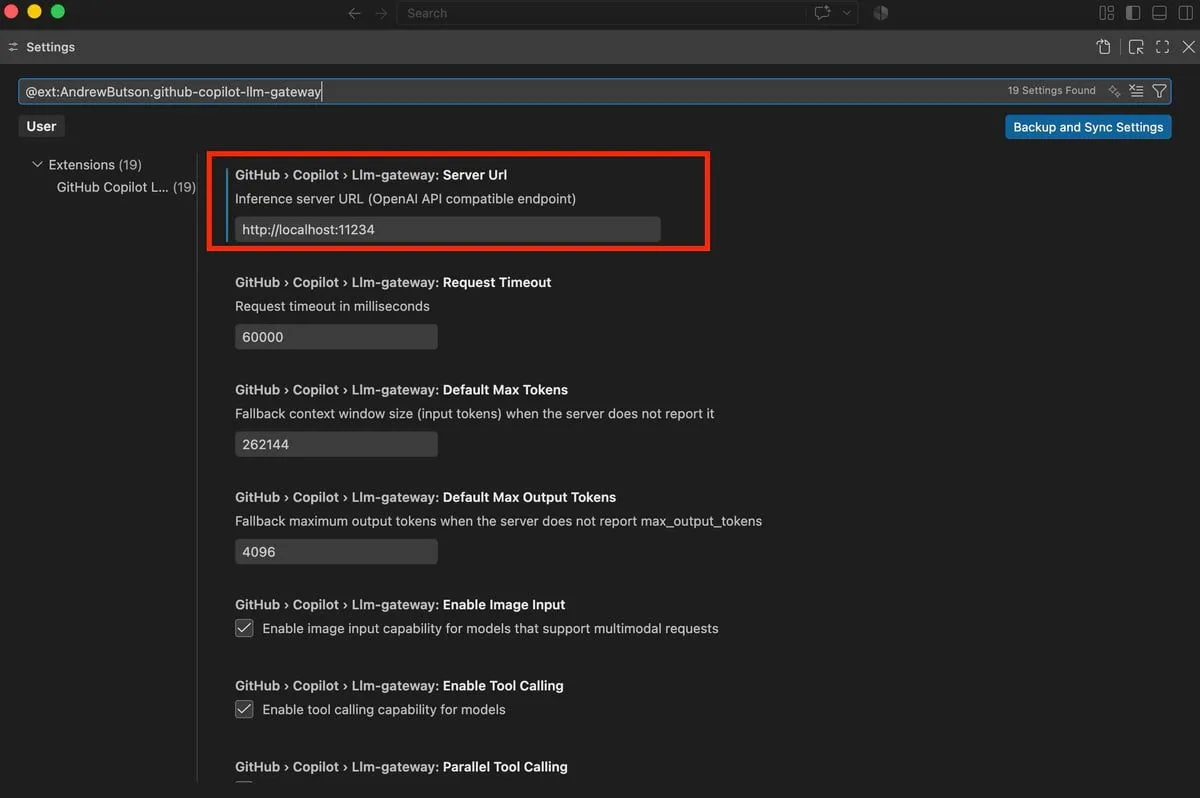Click the round agent status icon
1200x798 pixels.
point(881,13)
